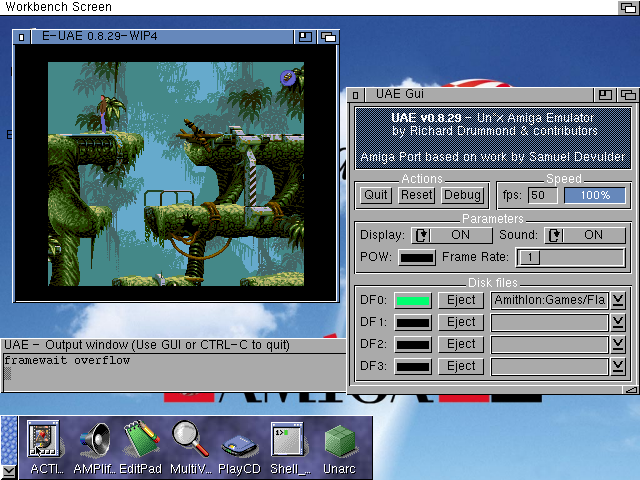Click the Workbench screen depth gadget
The height and width of the screenshot is (480, 640).
[x=628, y=7]
